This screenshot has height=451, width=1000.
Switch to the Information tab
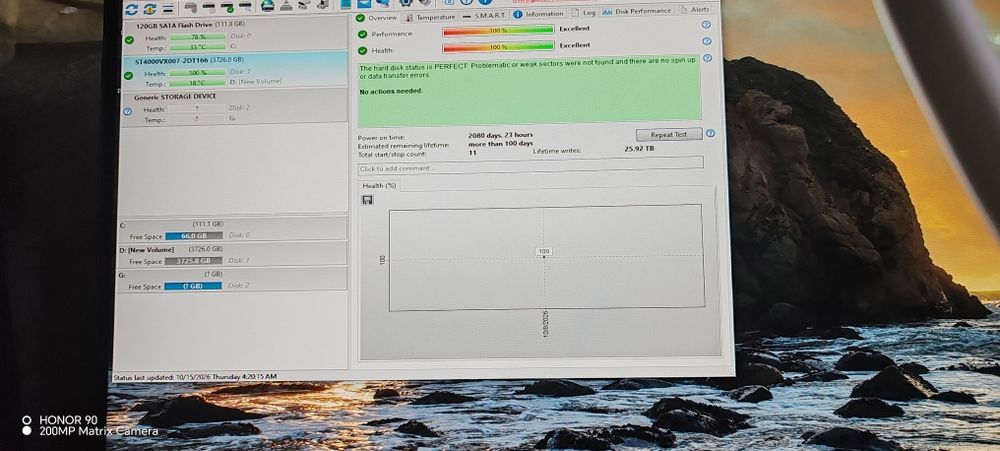click(x=540, y=14)
